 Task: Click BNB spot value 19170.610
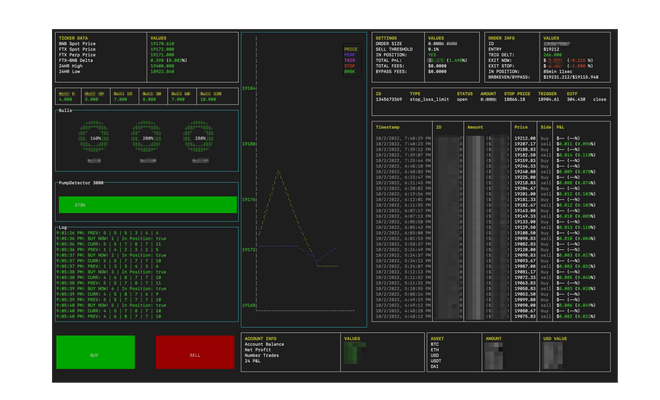pos(162,44)
